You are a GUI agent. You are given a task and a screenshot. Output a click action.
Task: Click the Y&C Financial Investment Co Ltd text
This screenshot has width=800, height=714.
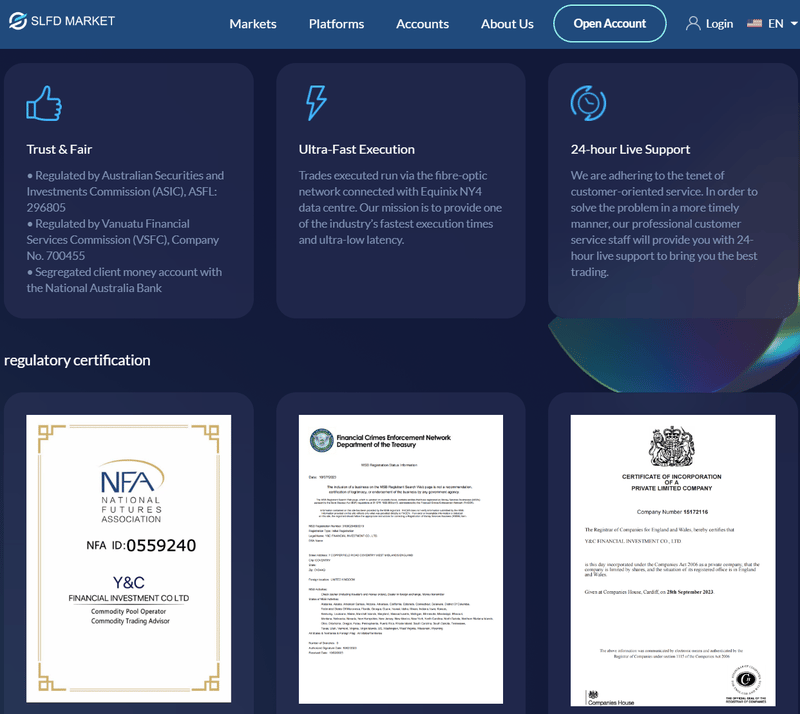click(x=129, y=589)
